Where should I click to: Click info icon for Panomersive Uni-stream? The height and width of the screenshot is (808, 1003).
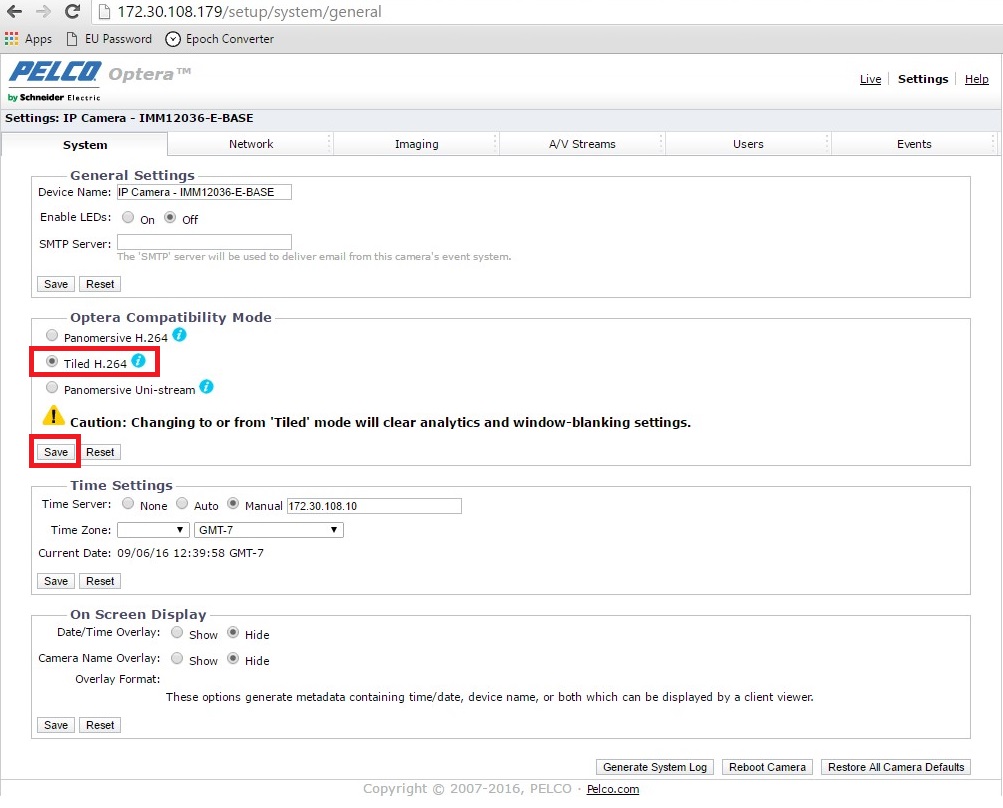tap(206, 387)
